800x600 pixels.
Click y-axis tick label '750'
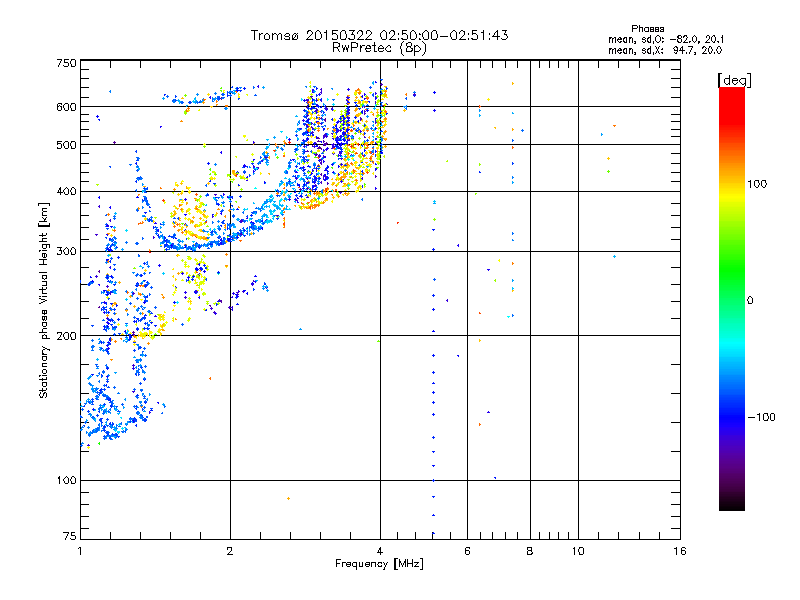pyautogui.click(x=66, y=63)
